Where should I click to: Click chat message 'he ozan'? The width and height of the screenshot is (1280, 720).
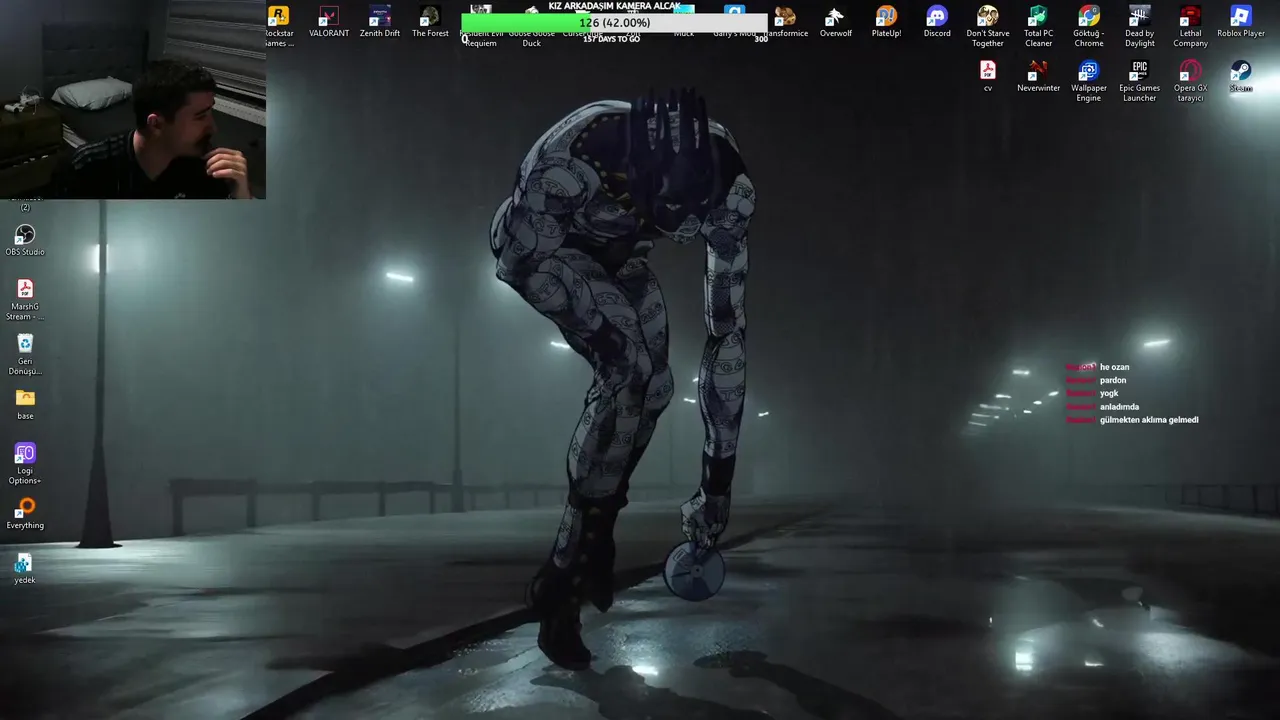click(1114, 367)
